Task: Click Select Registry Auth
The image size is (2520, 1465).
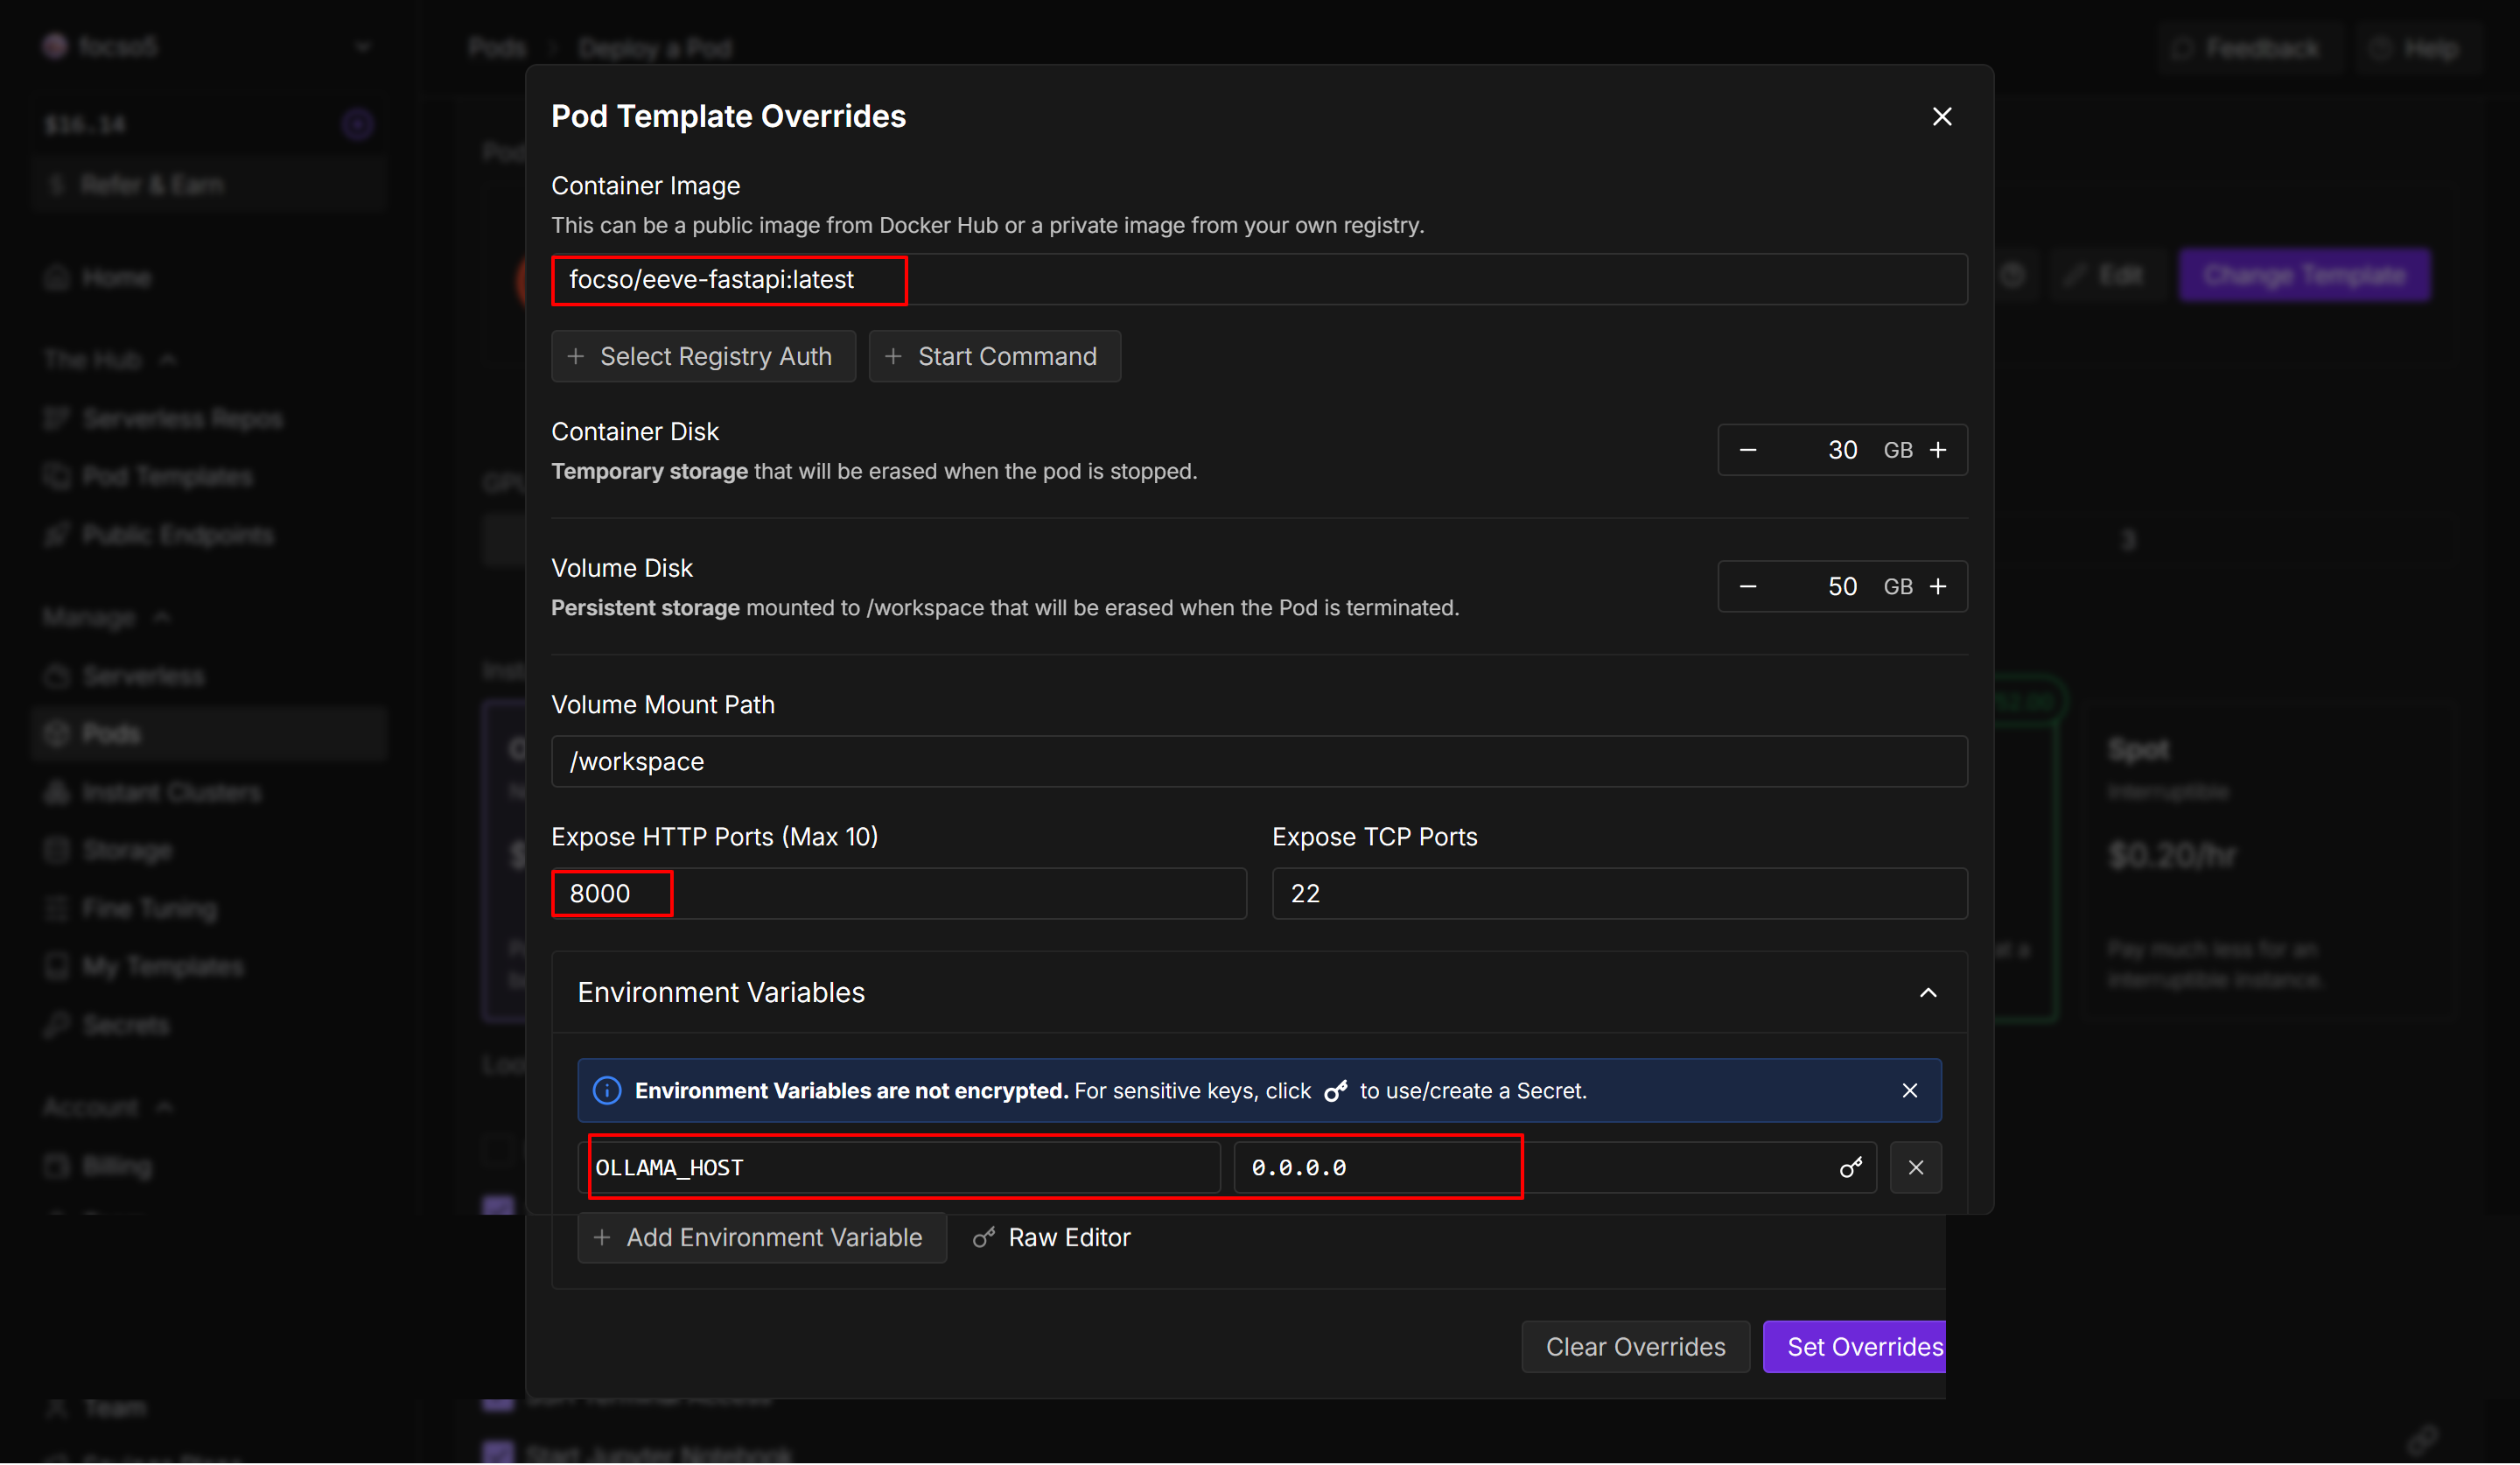Action: point(703,357)
